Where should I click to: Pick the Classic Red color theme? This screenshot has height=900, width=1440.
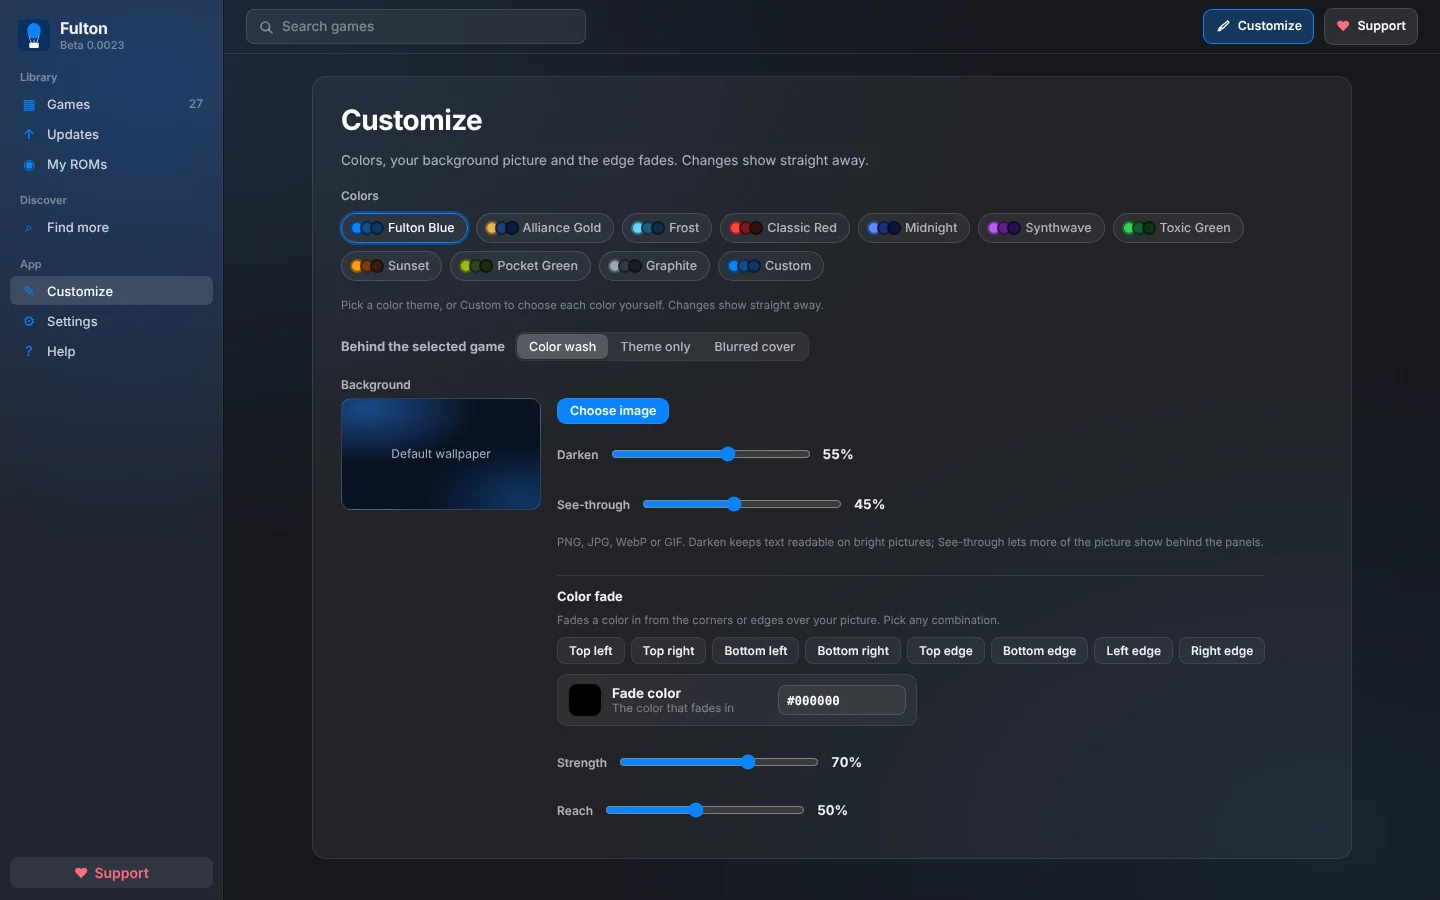[785, 228]
